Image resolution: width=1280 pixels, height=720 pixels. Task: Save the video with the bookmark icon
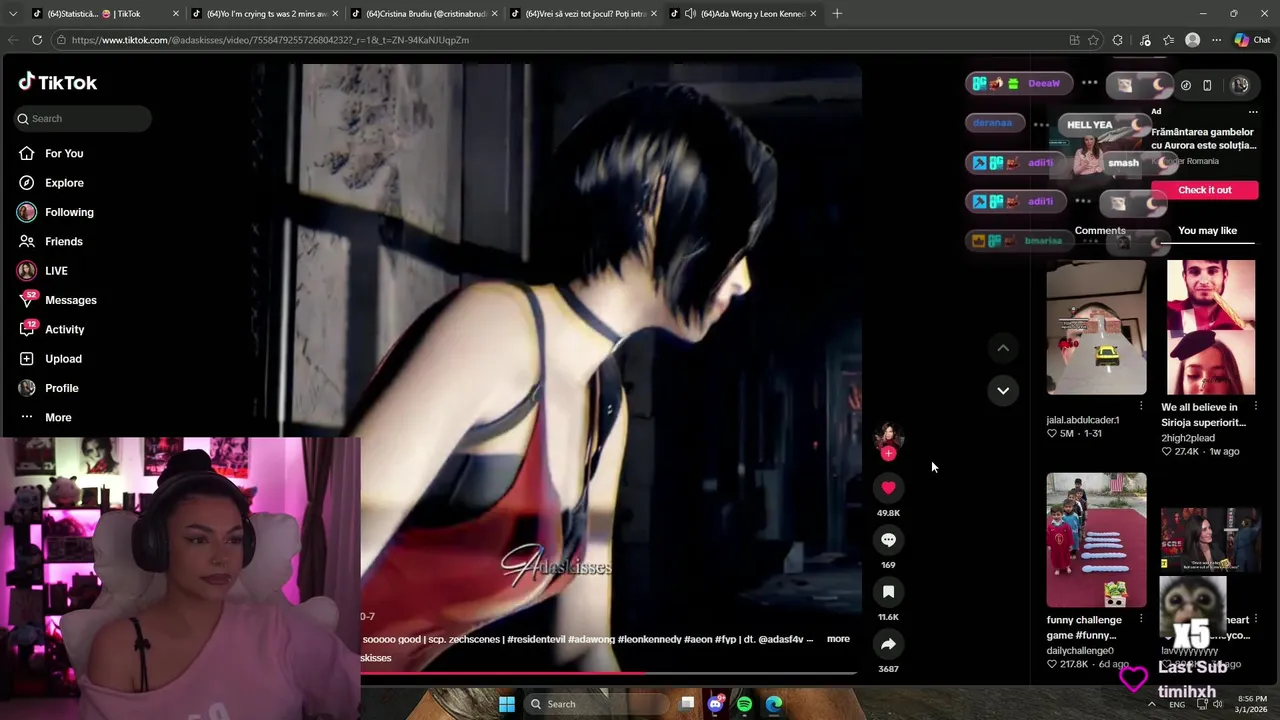pyautogui.click(x=888, y=592)
